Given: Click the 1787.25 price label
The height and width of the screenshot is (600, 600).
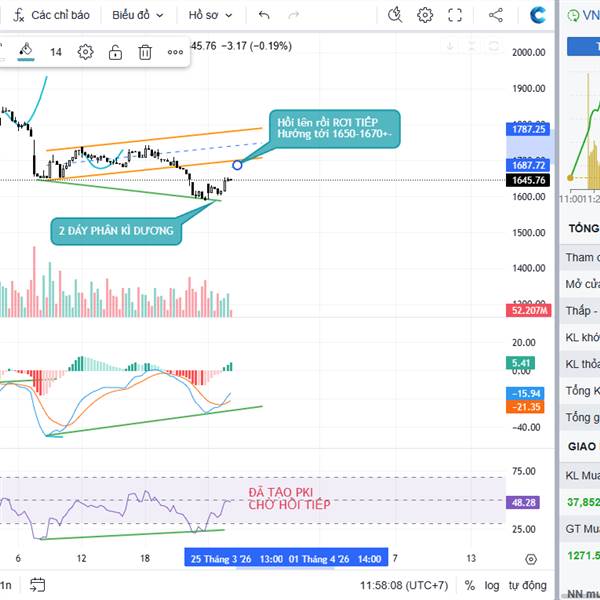Looking at the screenshot, I should [x=528, y=129].
